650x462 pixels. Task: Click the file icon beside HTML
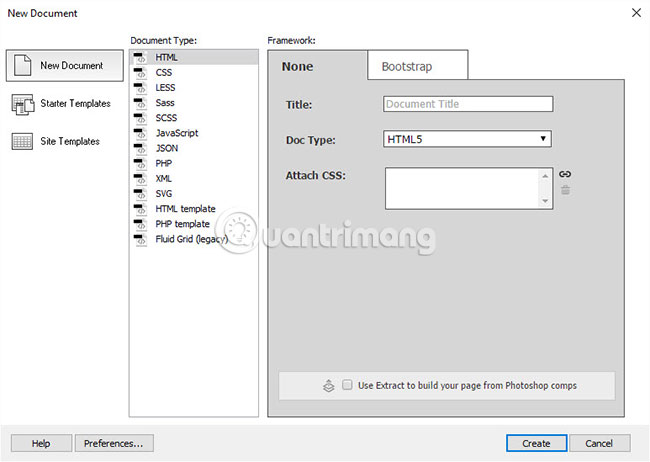pos(140,58)
